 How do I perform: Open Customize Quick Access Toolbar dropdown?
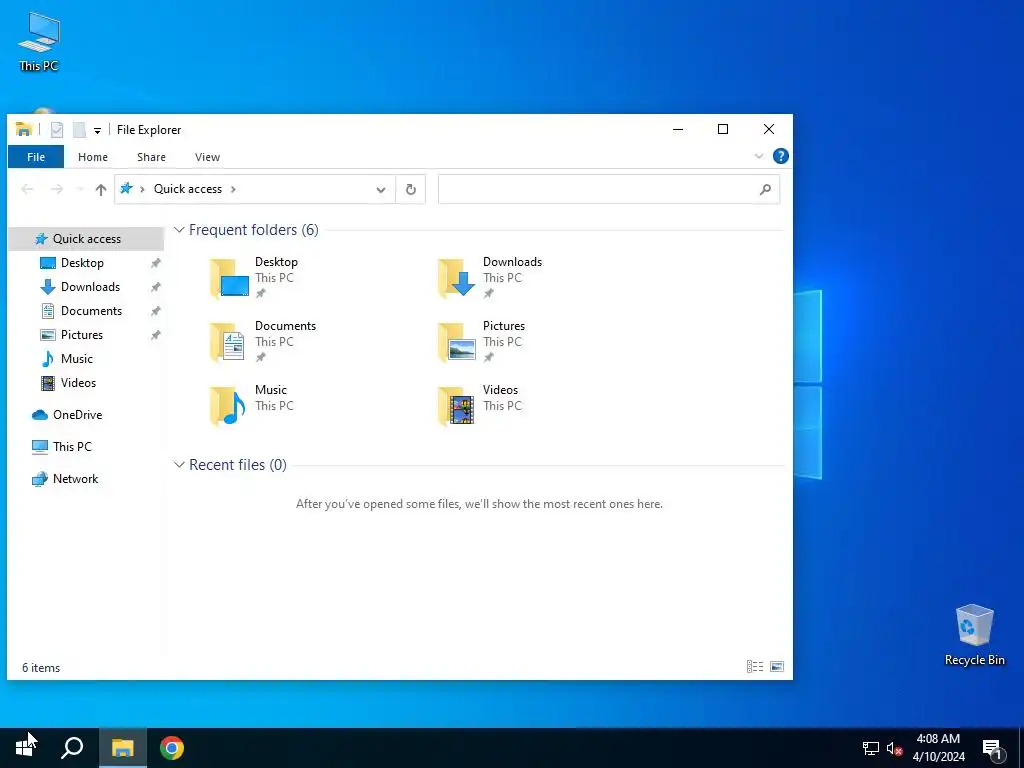(x=97, y=131)
